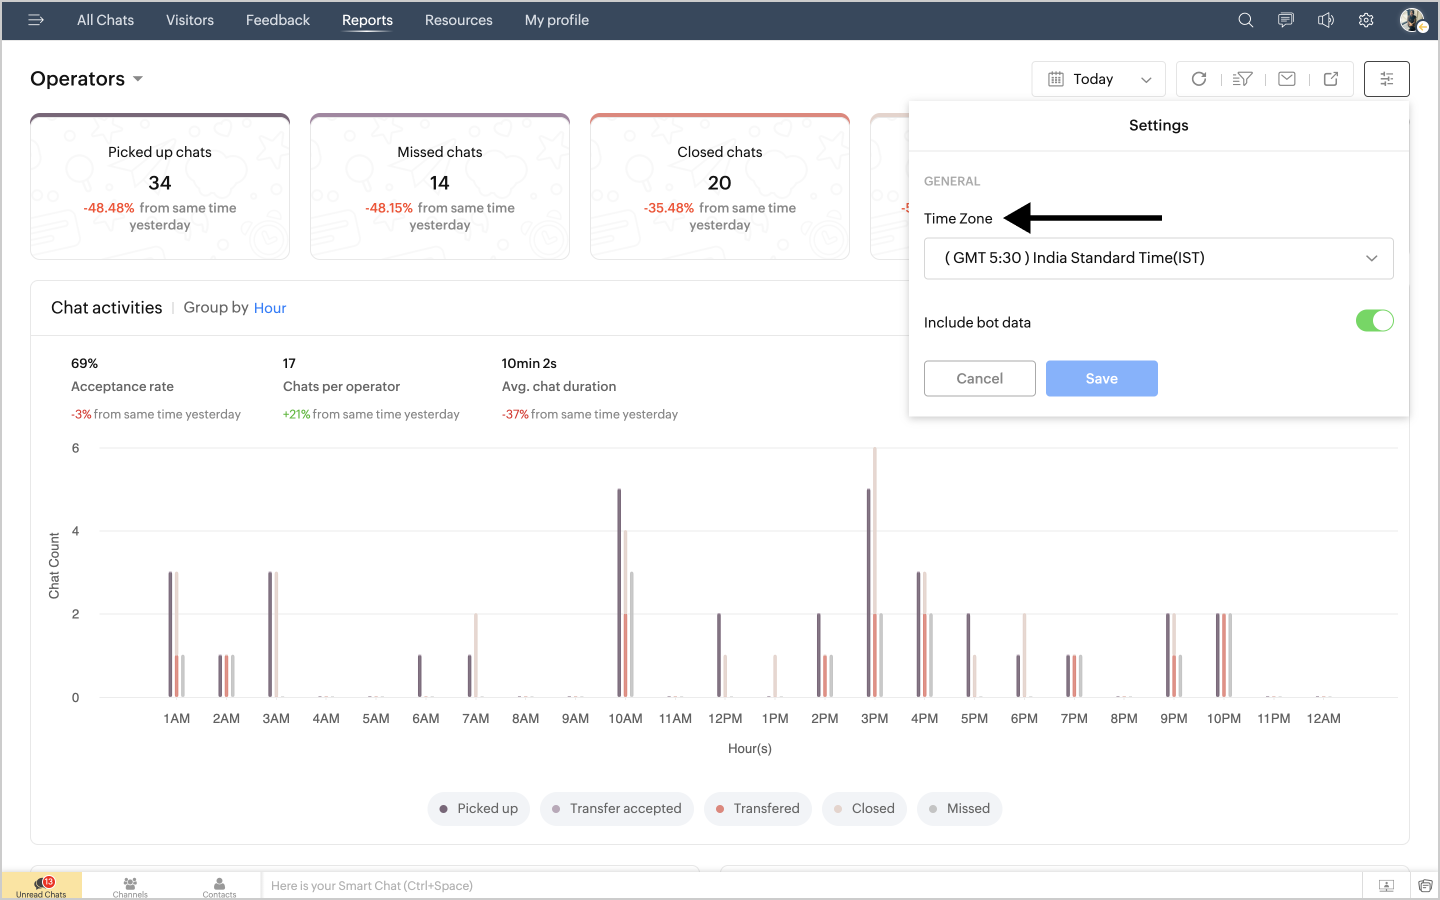The width and height of the screenshot is (1440, 900).
Task: Click the 17 Chats per operator value
Action: (289, 364)
